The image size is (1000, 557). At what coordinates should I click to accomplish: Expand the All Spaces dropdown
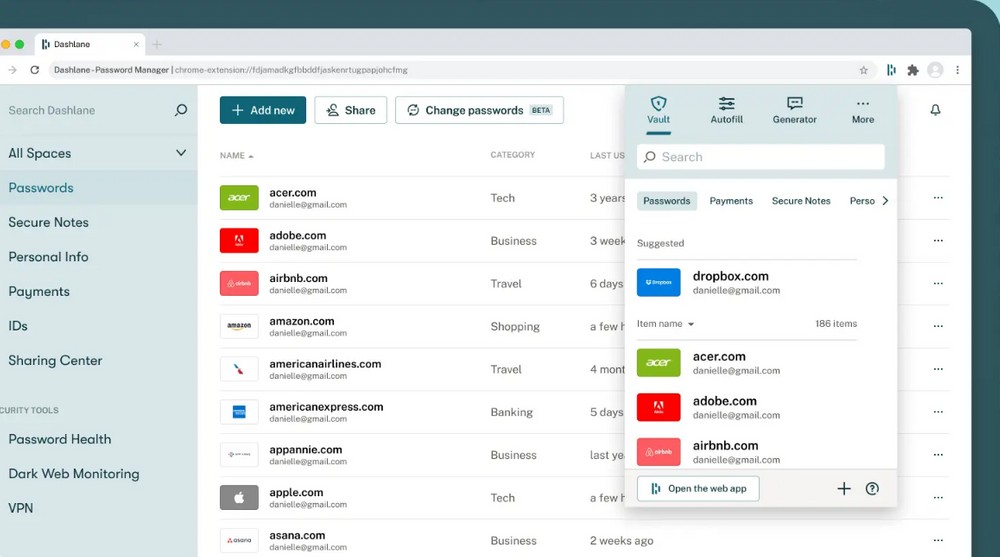pos(181,153)
